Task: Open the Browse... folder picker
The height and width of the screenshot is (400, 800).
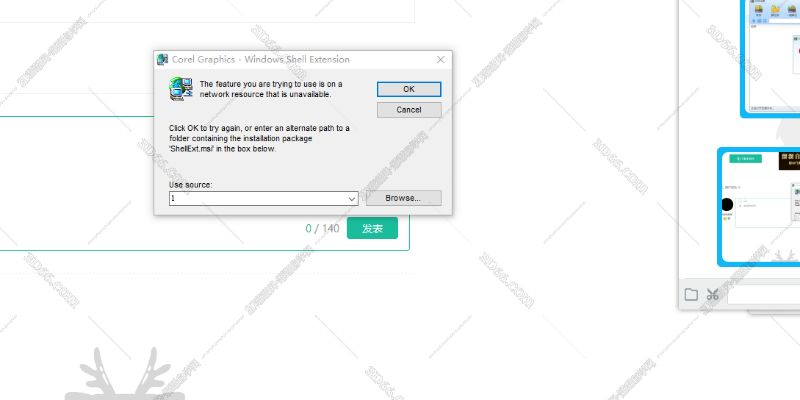Action: pos(402,198)
